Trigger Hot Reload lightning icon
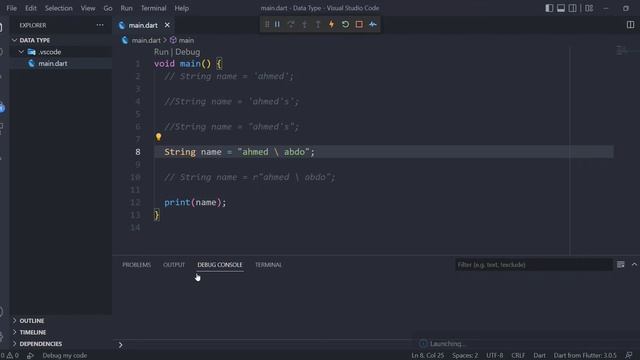Viewport: 640px width, 360px height. pyautogui.click(x=331, y=24)
